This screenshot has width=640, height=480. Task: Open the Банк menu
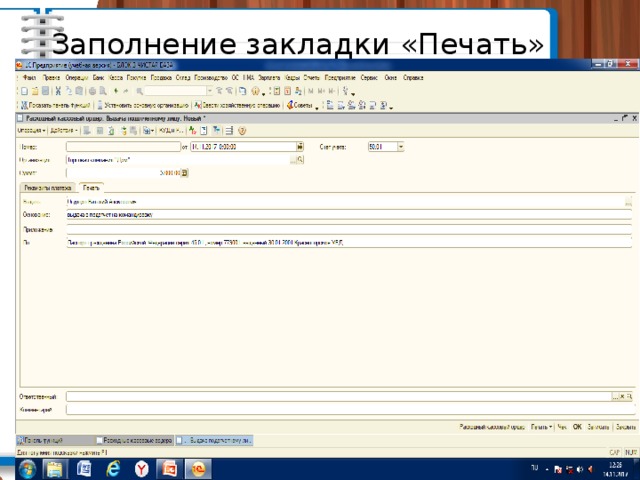(98, 78)
